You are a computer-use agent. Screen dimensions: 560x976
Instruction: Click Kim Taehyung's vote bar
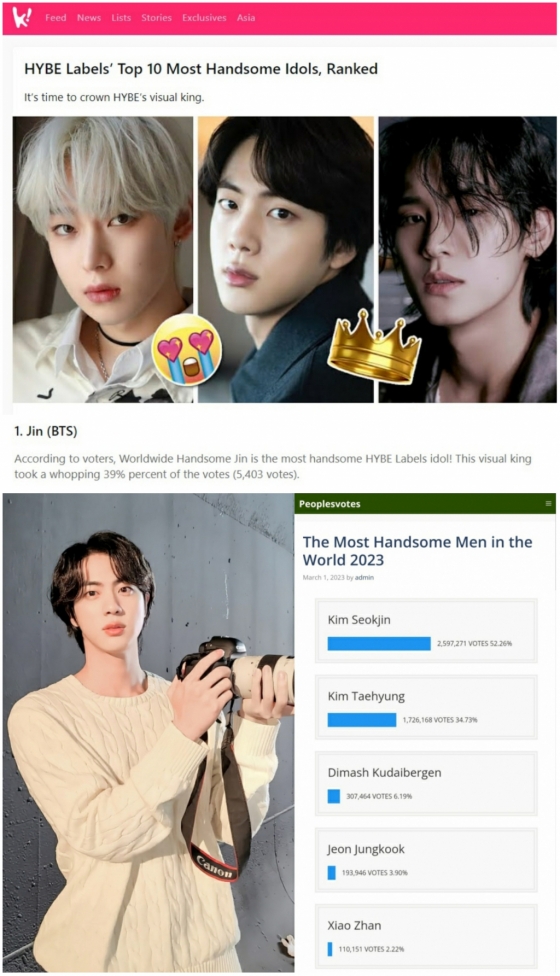362,720
